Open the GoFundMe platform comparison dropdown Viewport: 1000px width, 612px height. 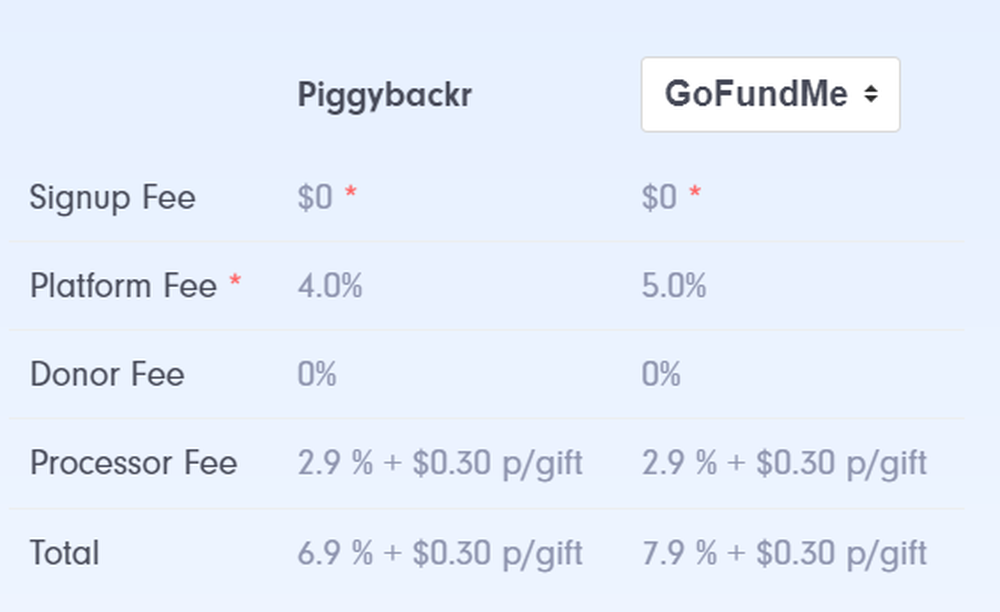(770, 94)
